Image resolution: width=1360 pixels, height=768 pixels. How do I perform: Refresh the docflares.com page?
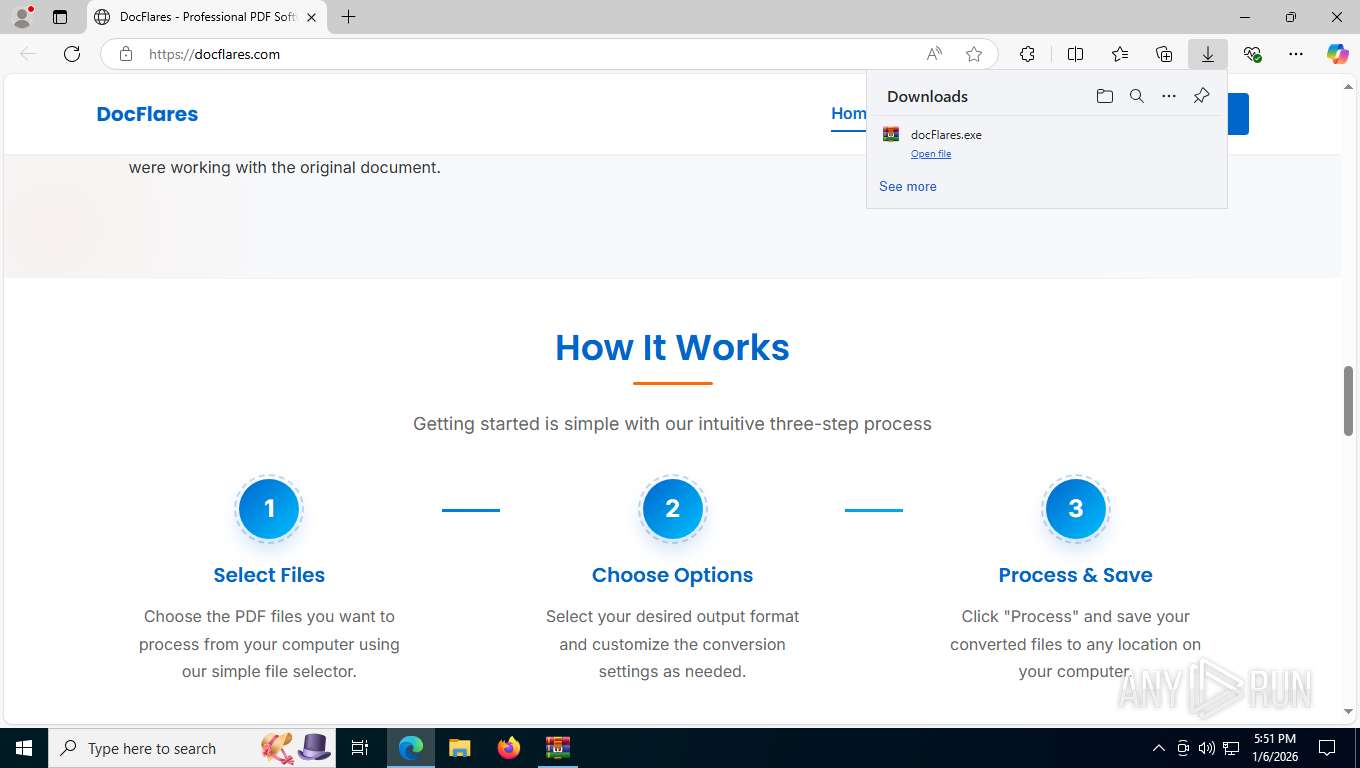pos(72,54)
